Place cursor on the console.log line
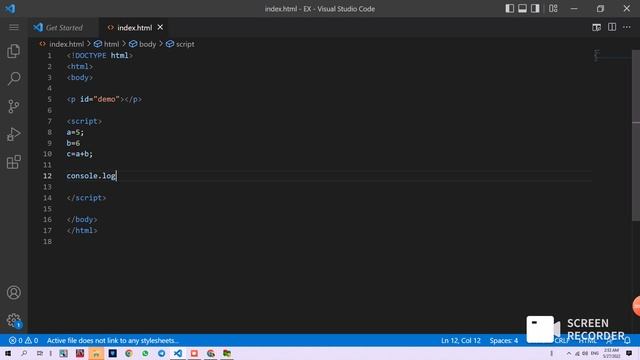This screenshot has height=360, width=640. click(x=91, y=176)
